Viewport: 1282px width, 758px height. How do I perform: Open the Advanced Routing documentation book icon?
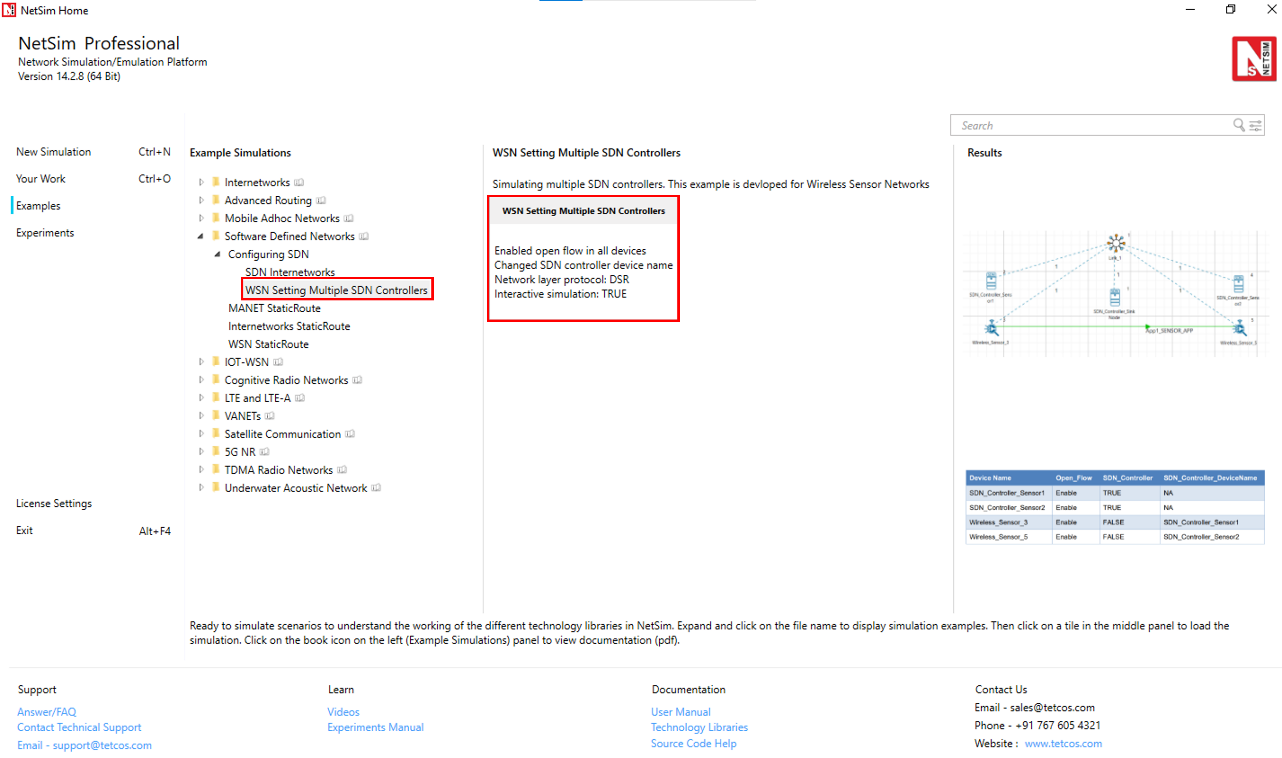[322, 201]
